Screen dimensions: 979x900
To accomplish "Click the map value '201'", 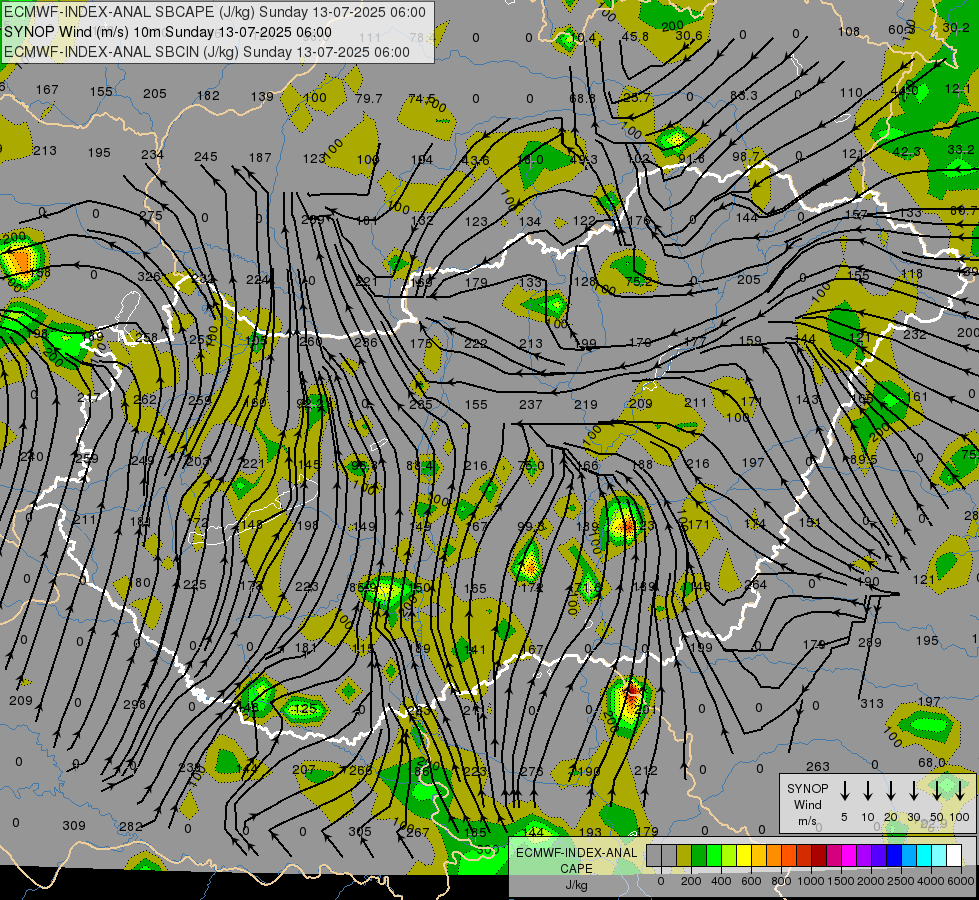I will coord(647,710).
